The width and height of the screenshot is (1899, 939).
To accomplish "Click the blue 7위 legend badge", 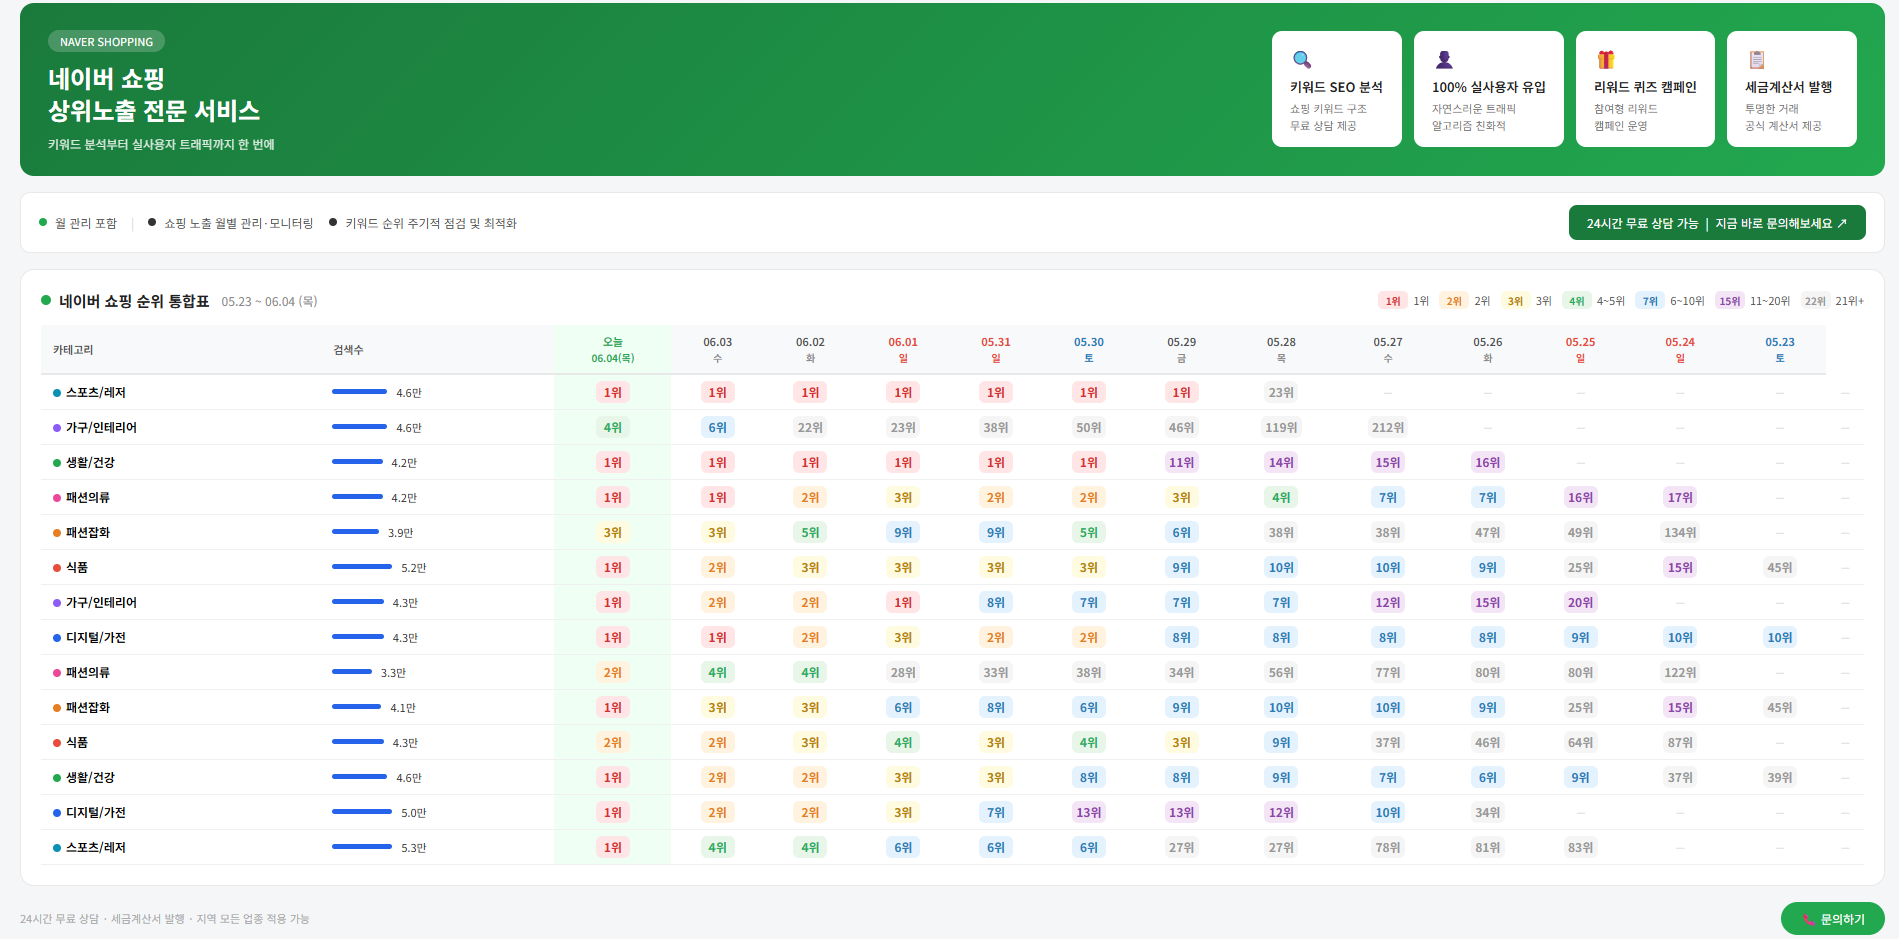I will coord(1650,301).
